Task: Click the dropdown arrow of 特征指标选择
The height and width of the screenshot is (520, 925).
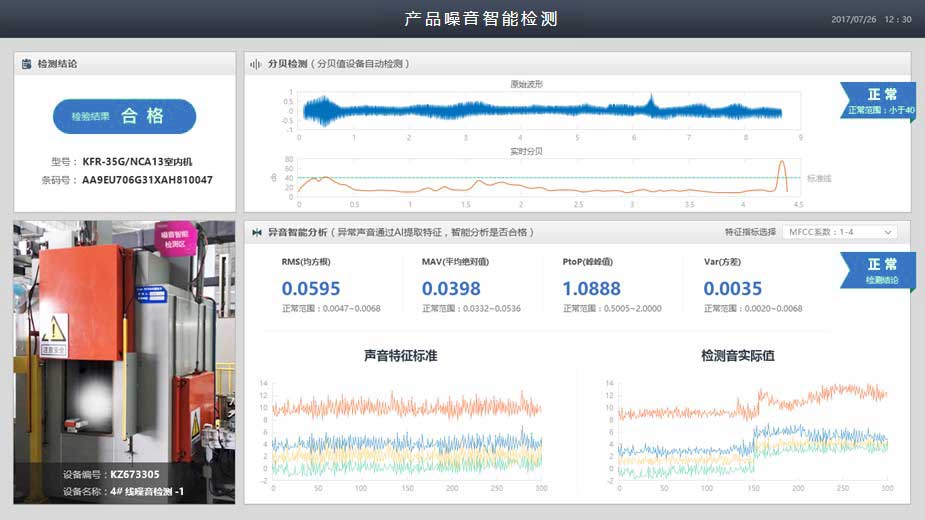Action: [887, 232]
